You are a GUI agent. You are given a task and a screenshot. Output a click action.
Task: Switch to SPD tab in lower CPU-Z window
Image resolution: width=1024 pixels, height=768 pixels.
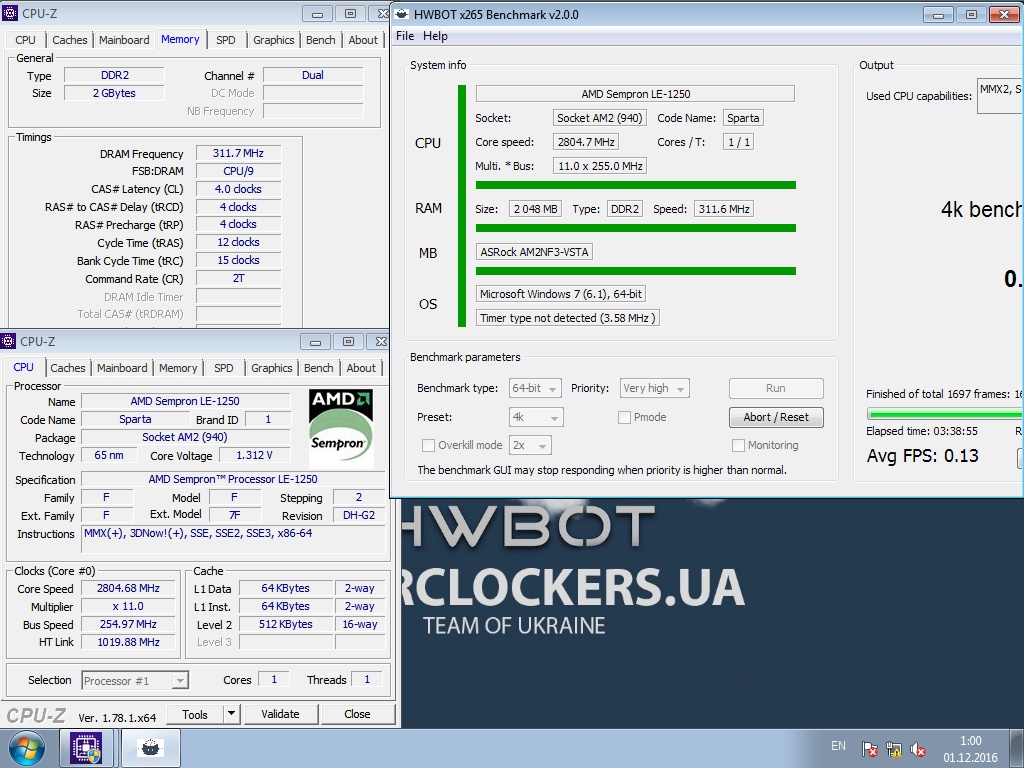click(x=223, y=368)
